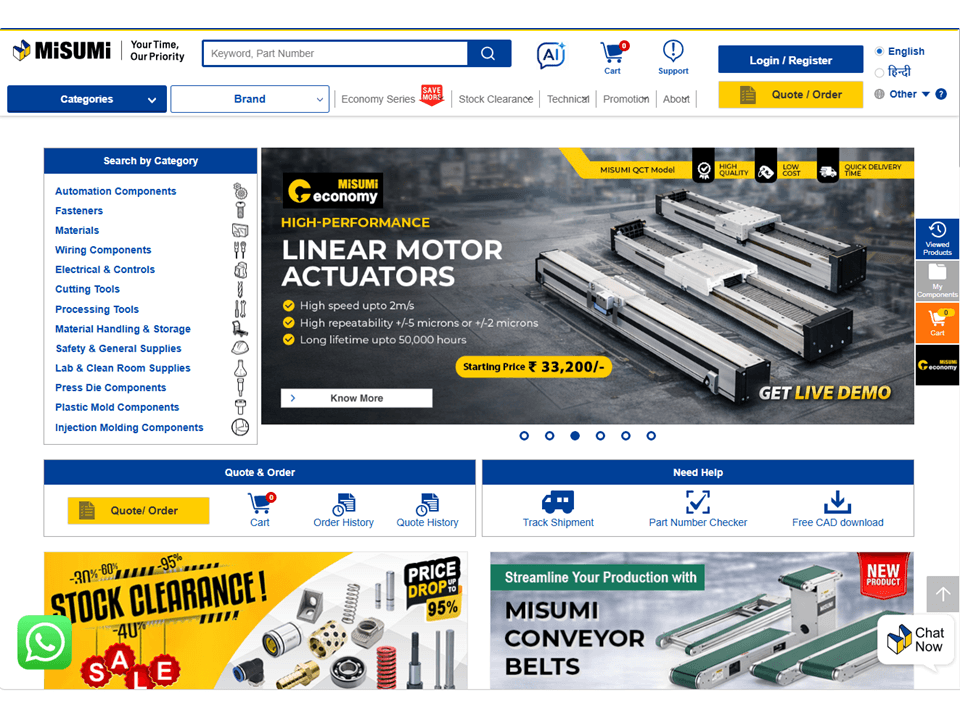This screenshot has height=720, width=960.
Task: Click the Login / Register button
Action: 790,60
